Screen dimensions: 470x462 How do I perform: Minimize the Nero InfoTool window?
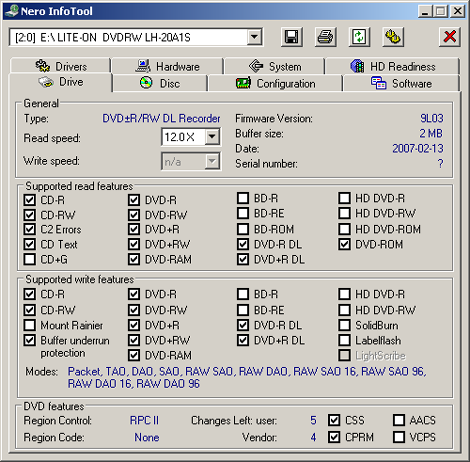click(x=425, y=11)
